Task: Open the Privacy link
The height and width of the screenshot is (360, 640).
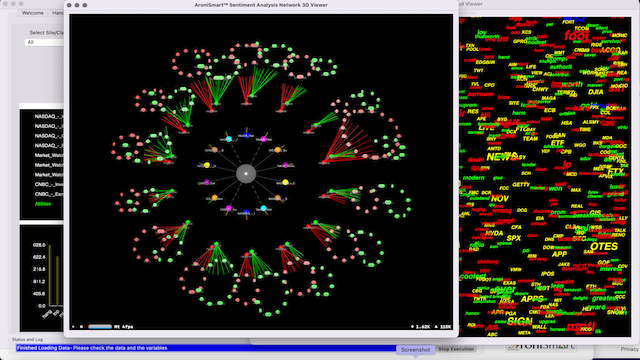Action: 630,349
